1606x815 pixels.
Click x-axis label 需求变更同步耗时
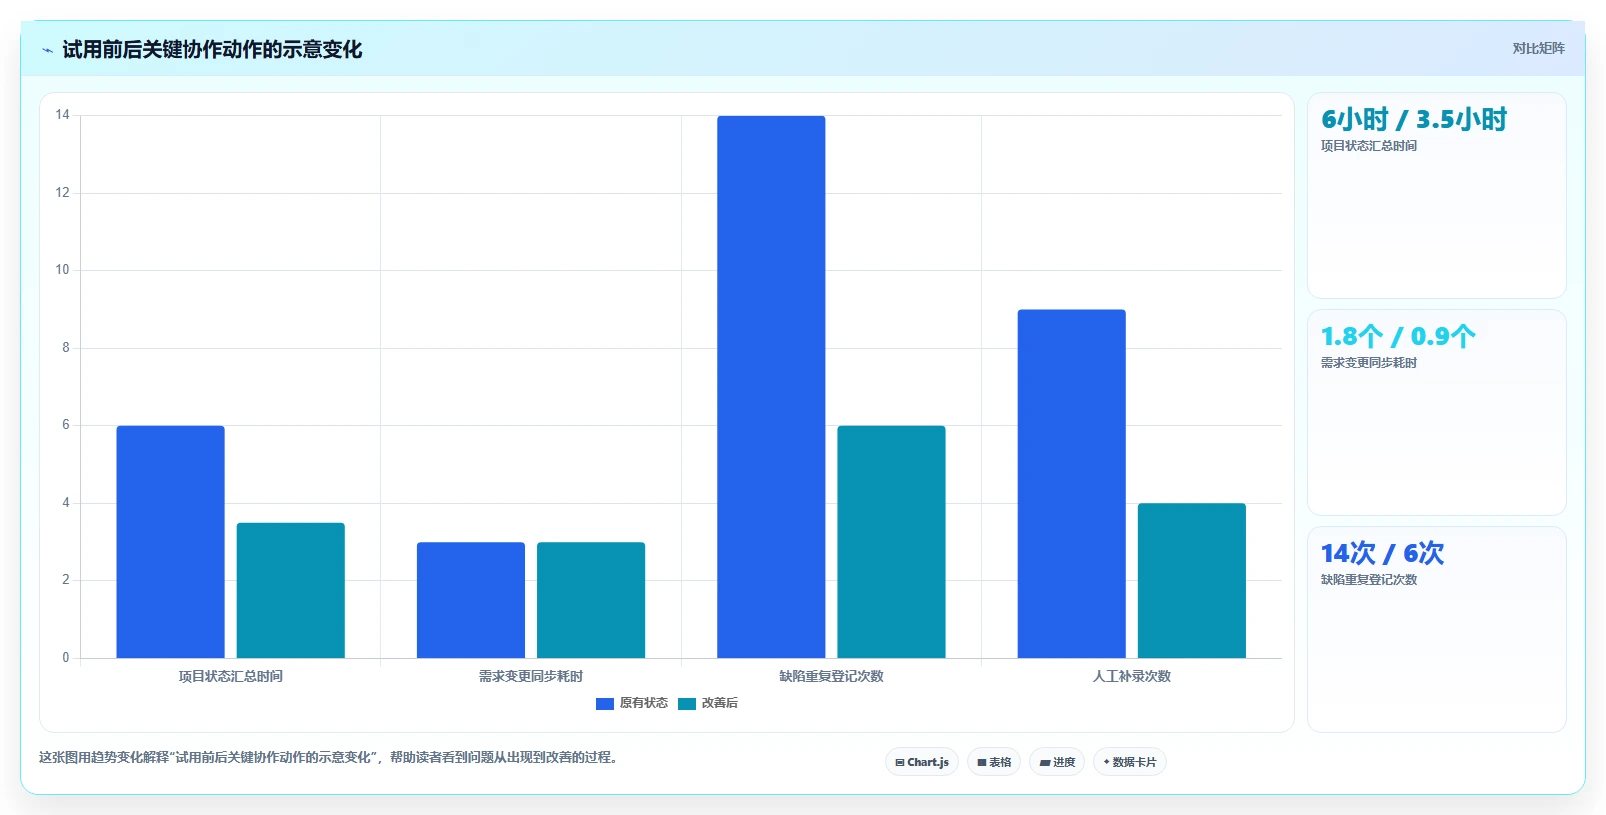pyautogui.click(x=531, y=677)
